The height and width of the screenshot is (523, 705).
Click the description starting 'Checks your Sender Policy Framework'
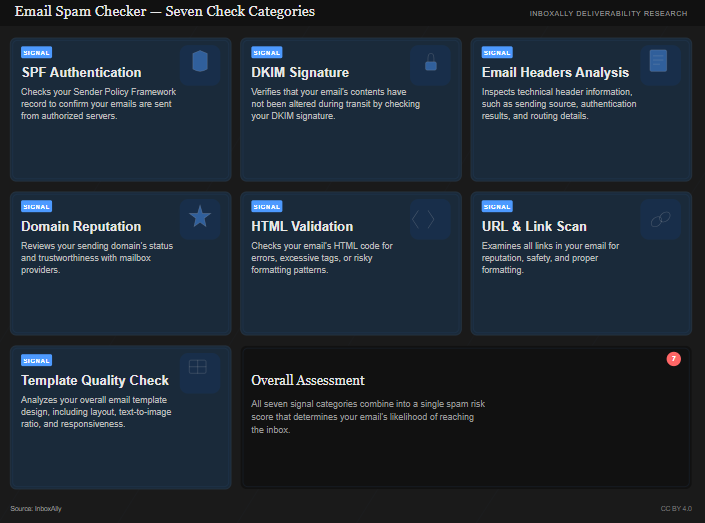[x=98, y=104]
